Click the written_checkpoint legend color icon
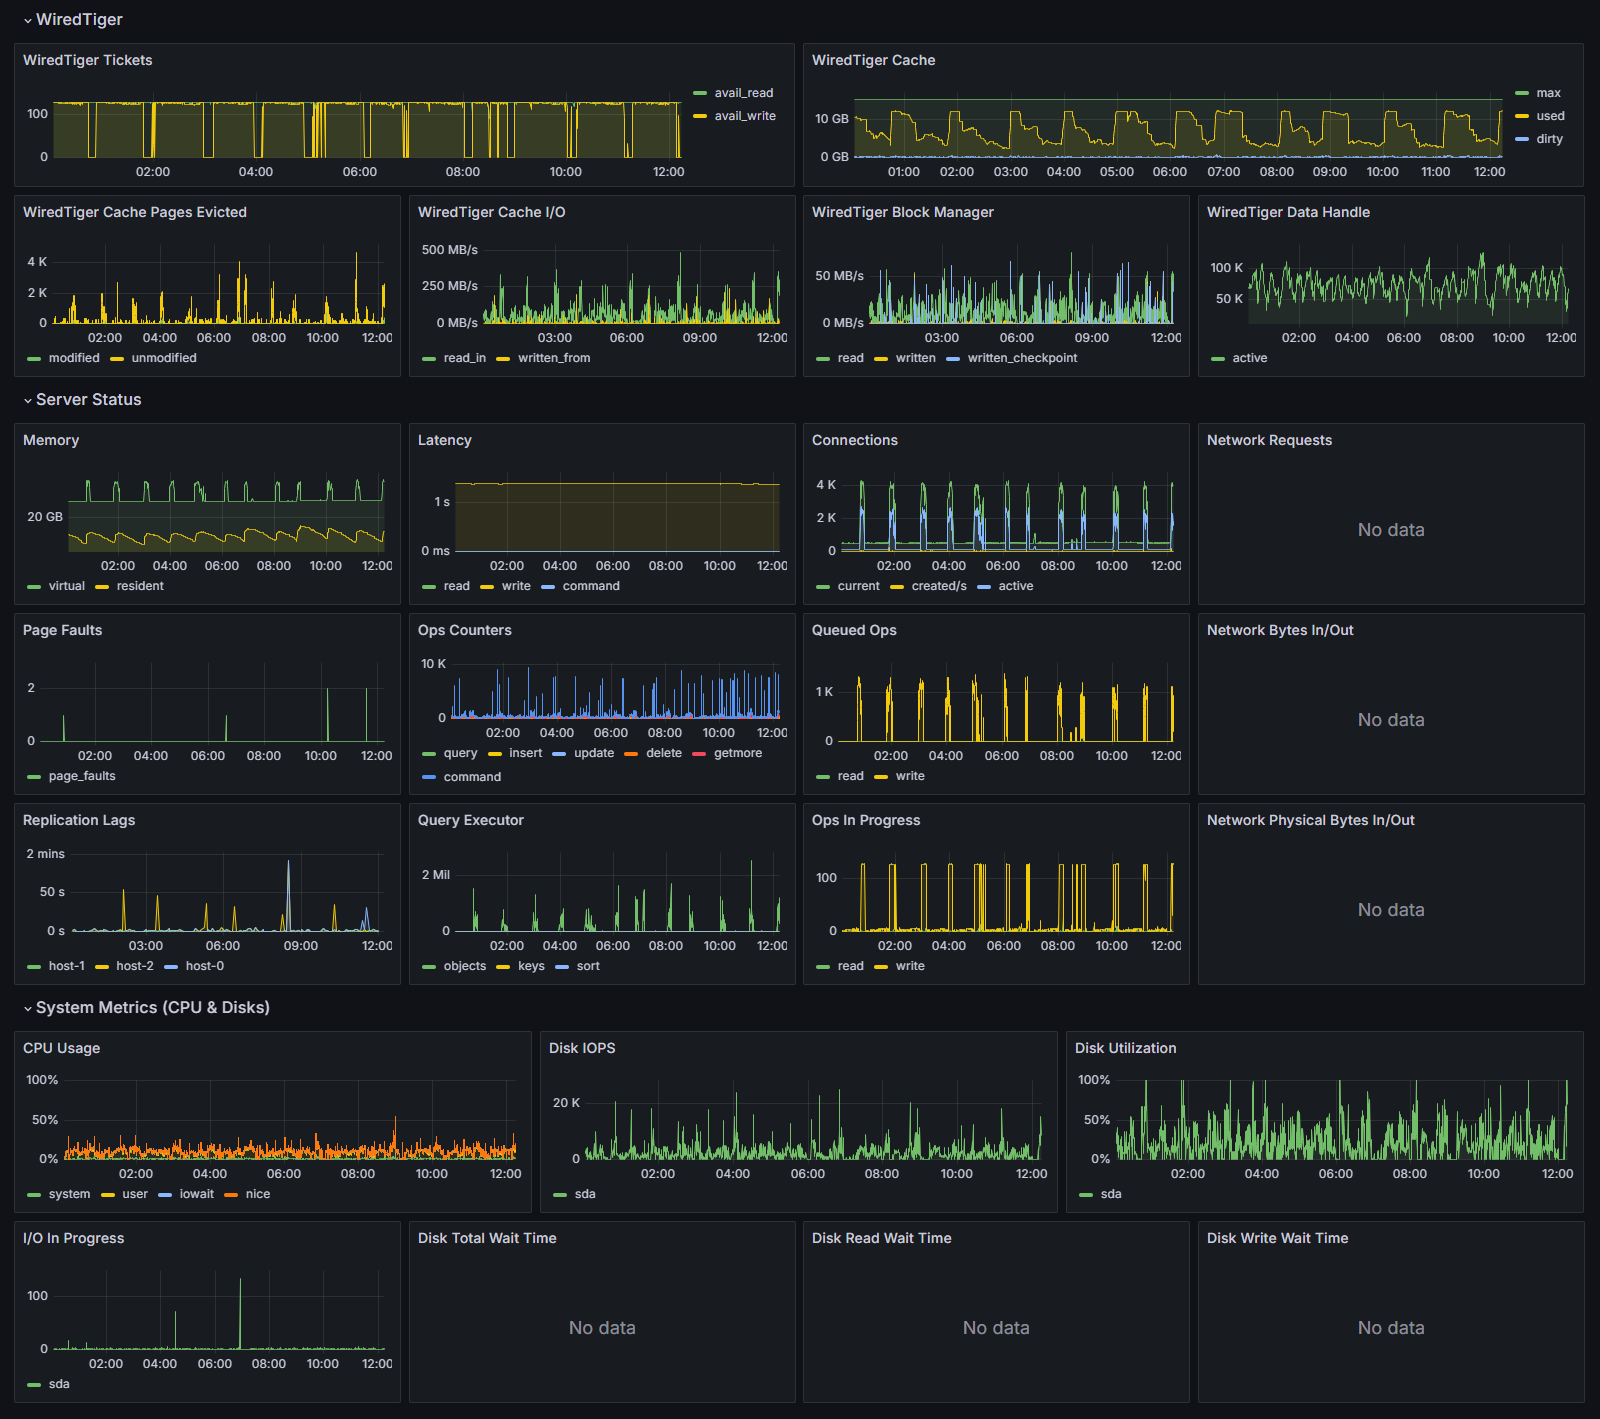1600x1419 pixels. (x=953, y=358)
